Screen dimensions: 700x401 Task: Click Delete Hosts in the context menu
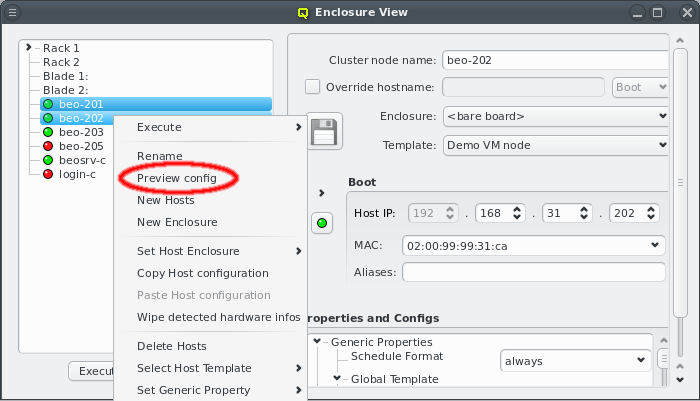pyautogui.click(x=172, y=346)
